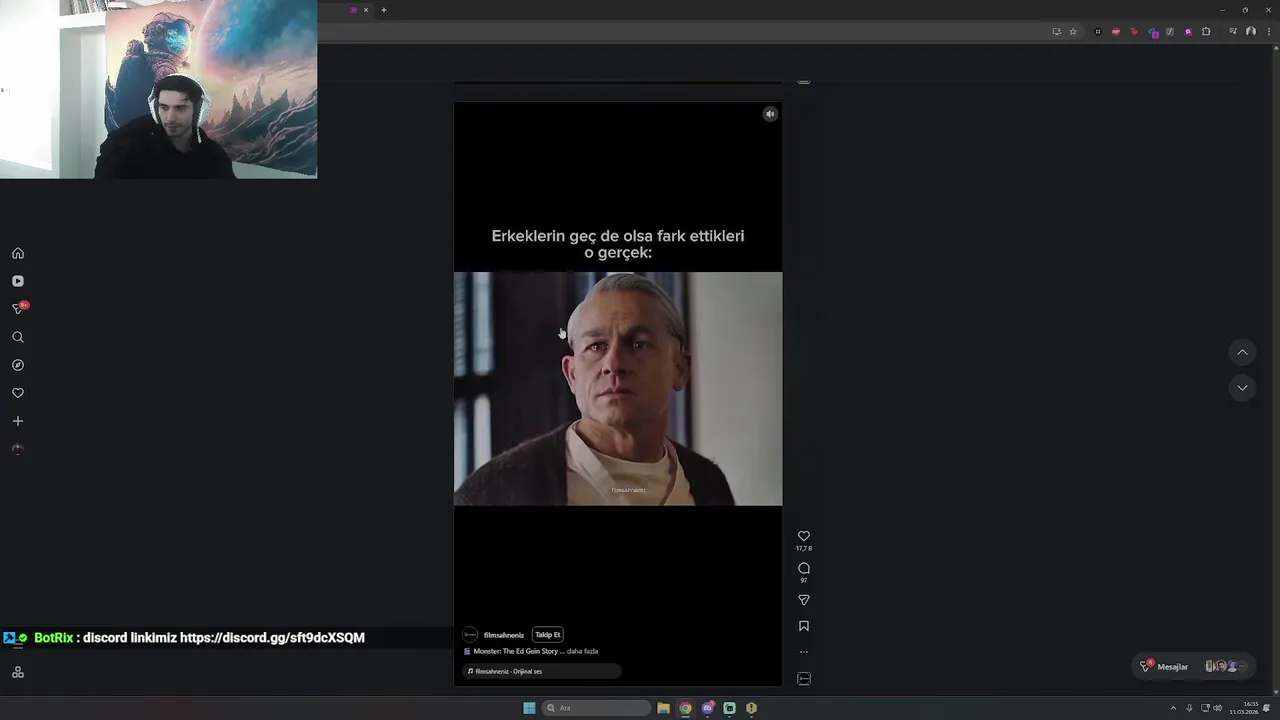Open install app icon in address bar
The height and width of the screenshot is (720, 1280).
point(1056,32)
